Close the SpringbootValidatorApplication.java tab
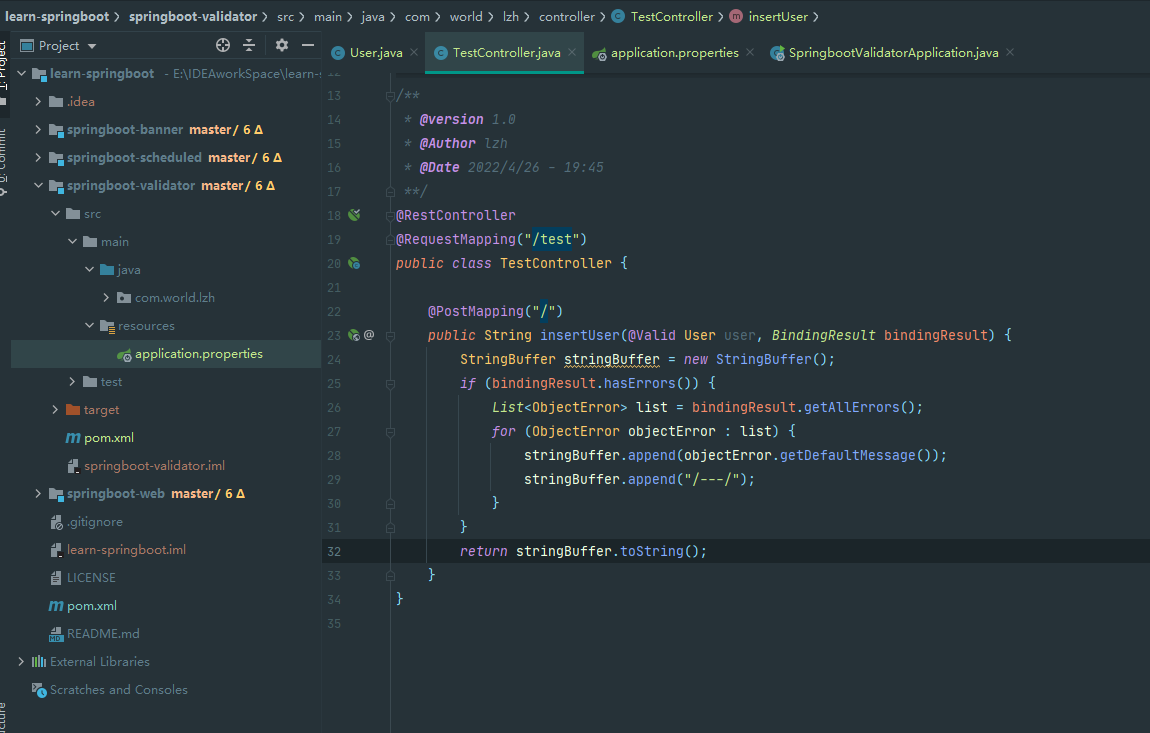This screenshot has height=733, width=1150. [x=1010, y=52]
